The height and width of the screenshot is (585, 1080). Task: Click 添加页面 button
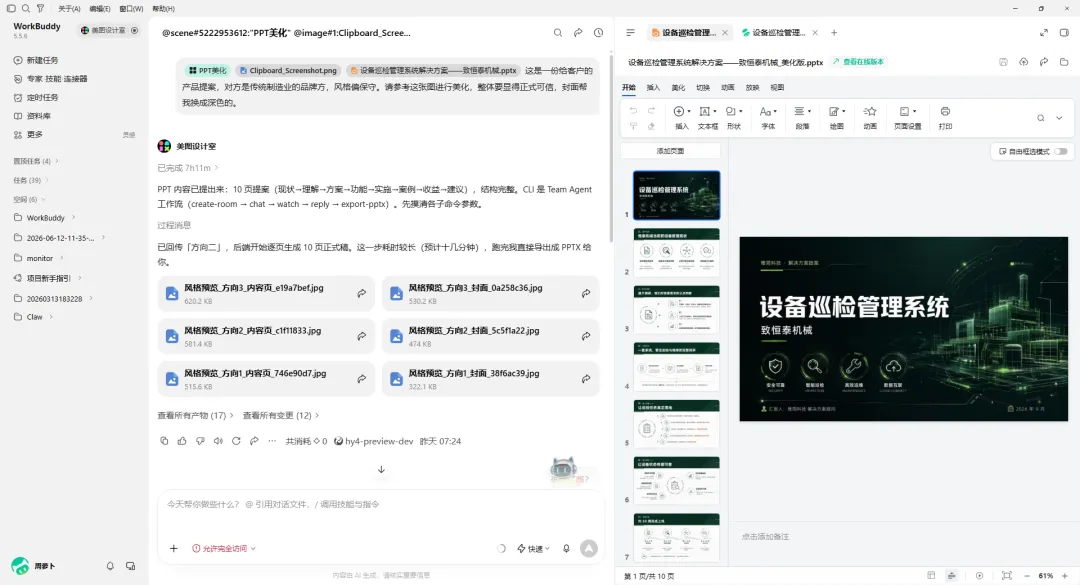click(671, 151)
